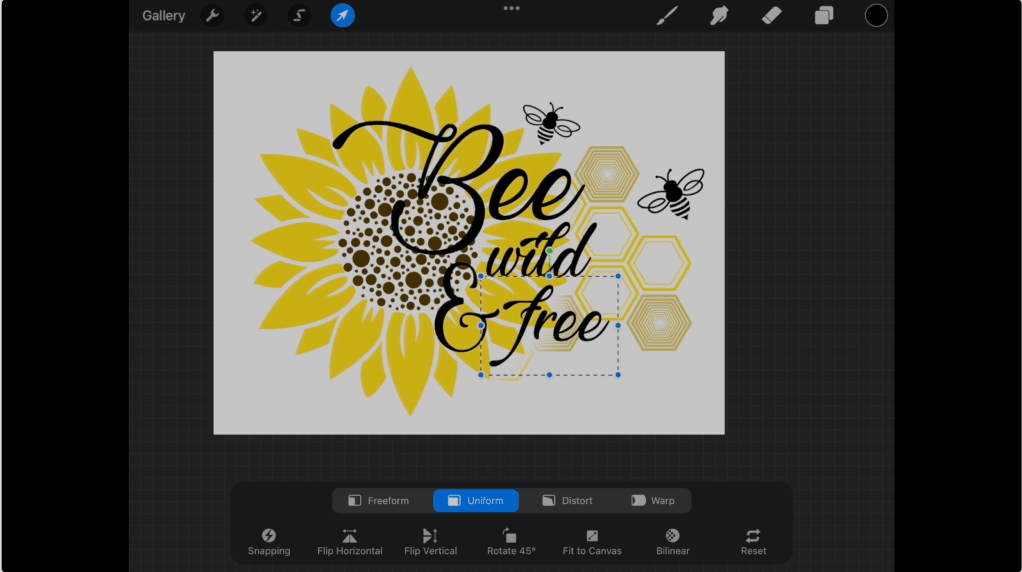Open the Adjustments magic wand menu
Screen dimensions: 1022x572
coord(256,15)
